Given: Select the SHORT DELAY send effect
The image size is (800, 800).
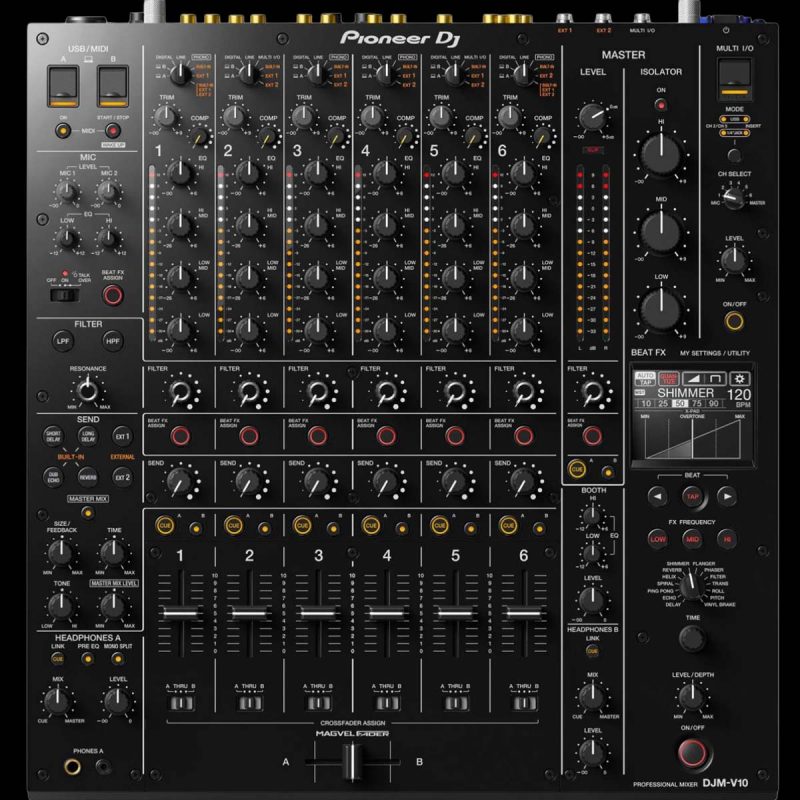Looking at the screenshot, I should click(53, 436).
